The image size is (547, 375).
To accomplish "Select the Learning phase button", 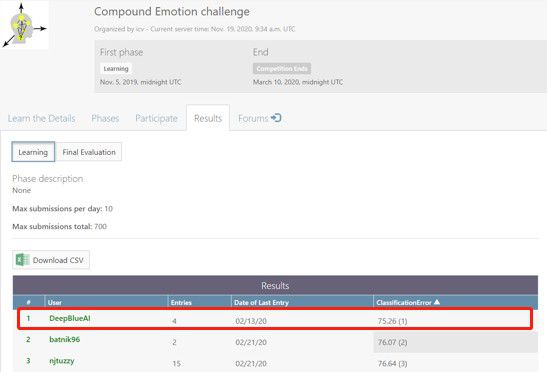I will coord(33,152).
